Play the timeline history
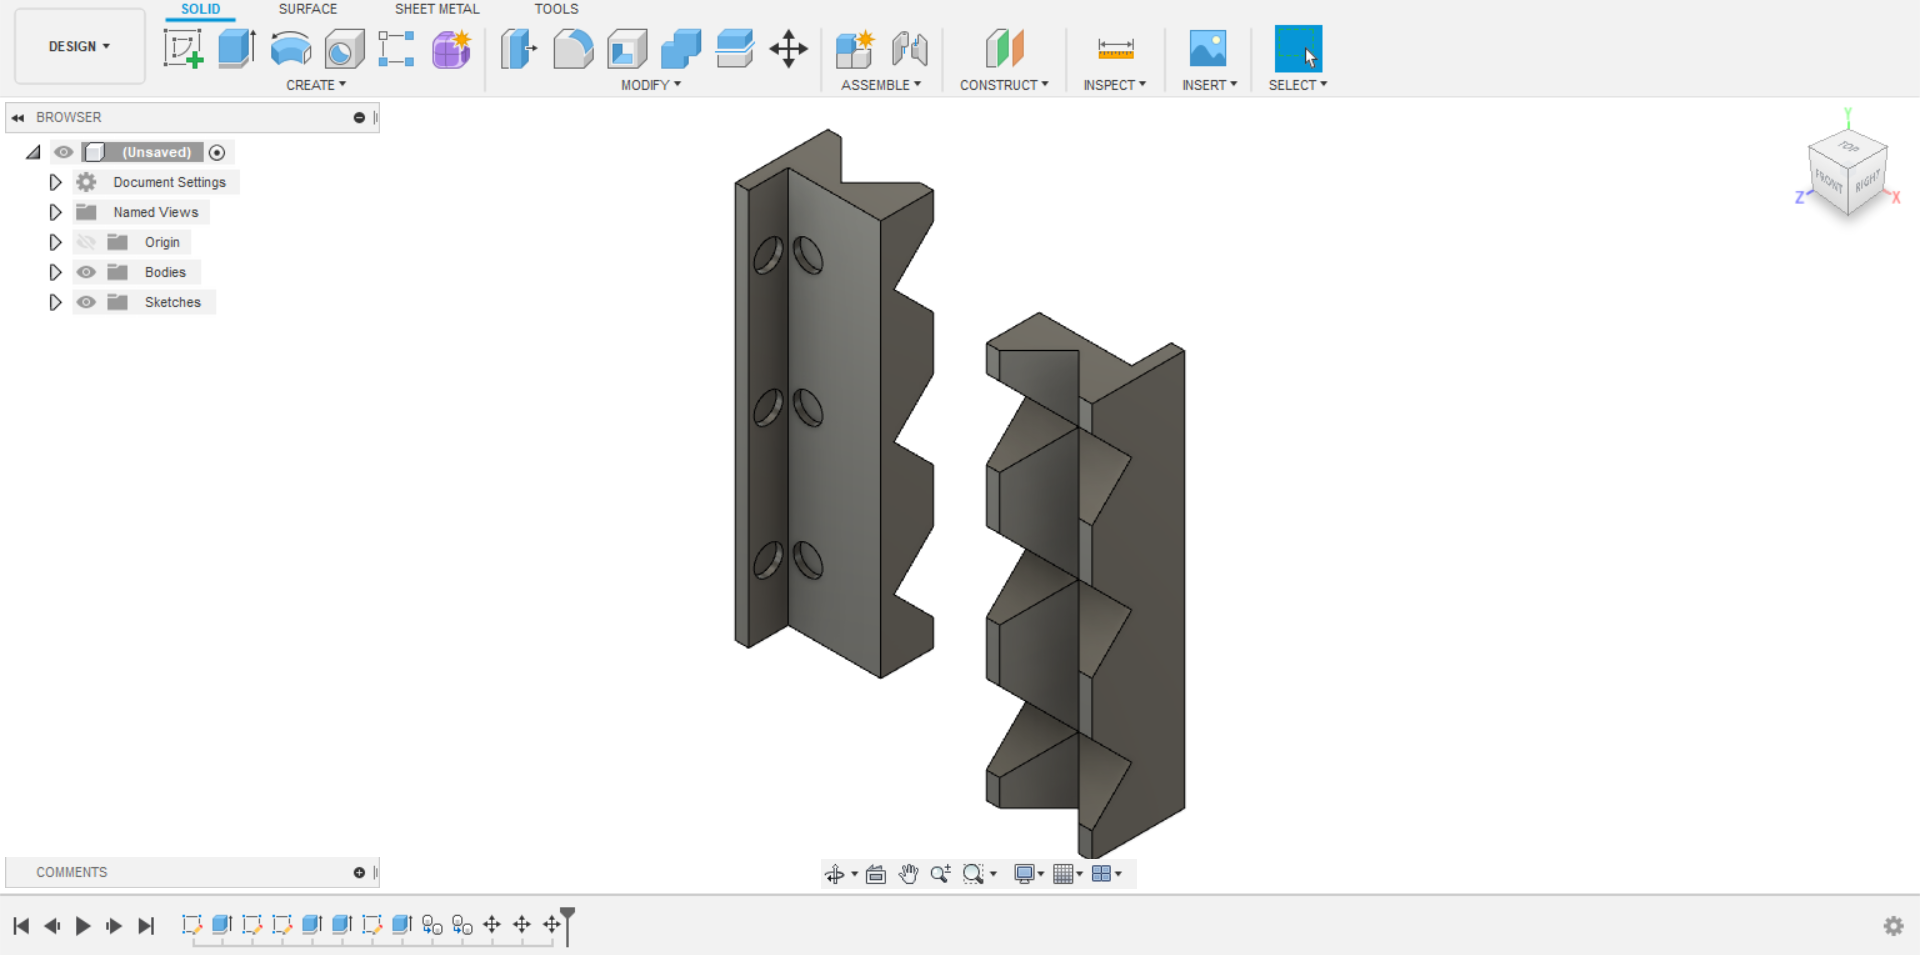This screenshot has height=955, width=1920. [x=83, y=926]
